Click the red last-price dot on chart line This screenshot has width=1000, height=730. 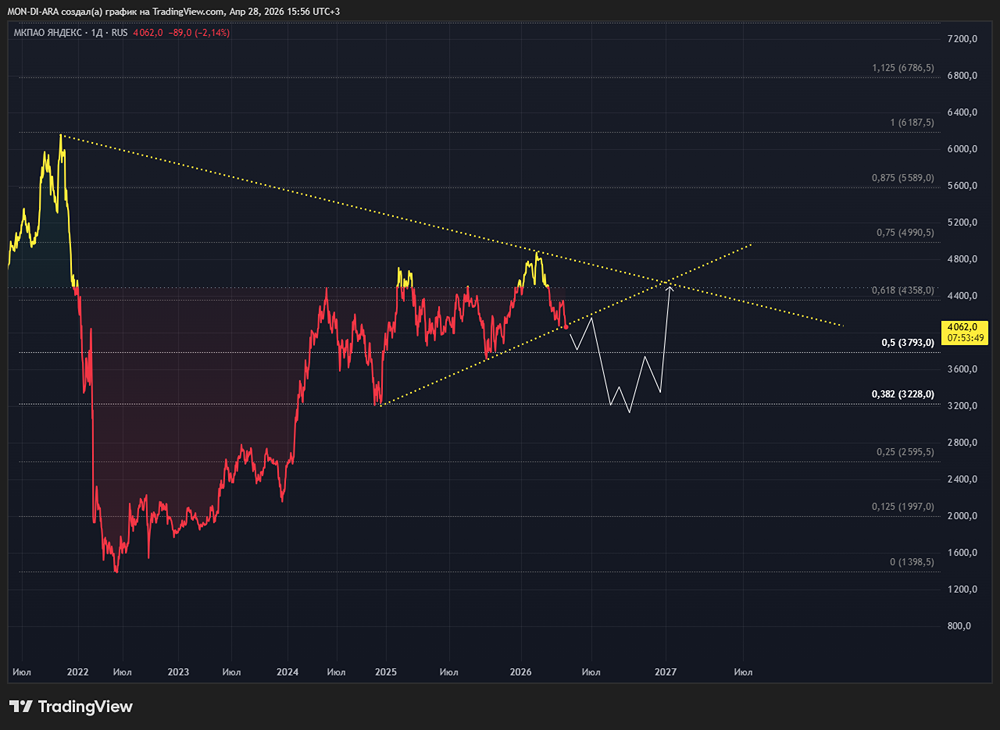point(566,327)
